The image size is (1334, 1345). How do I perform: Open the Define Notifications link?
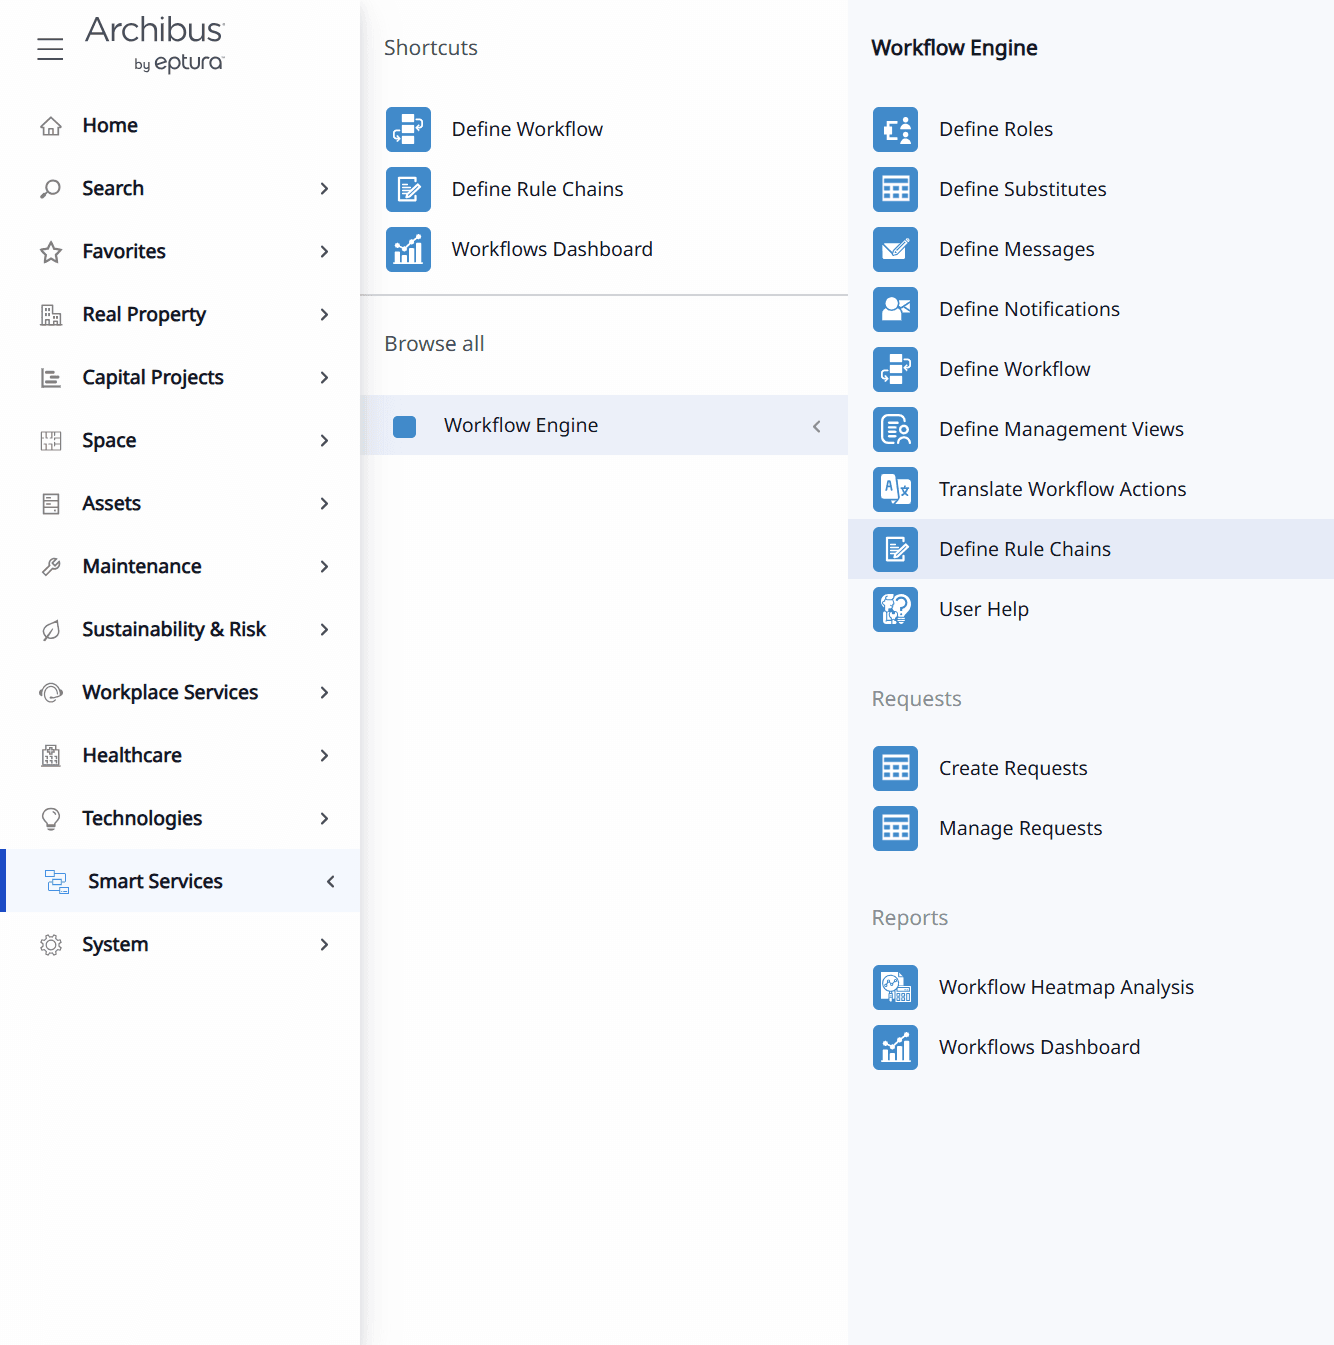click(1029, 309)
